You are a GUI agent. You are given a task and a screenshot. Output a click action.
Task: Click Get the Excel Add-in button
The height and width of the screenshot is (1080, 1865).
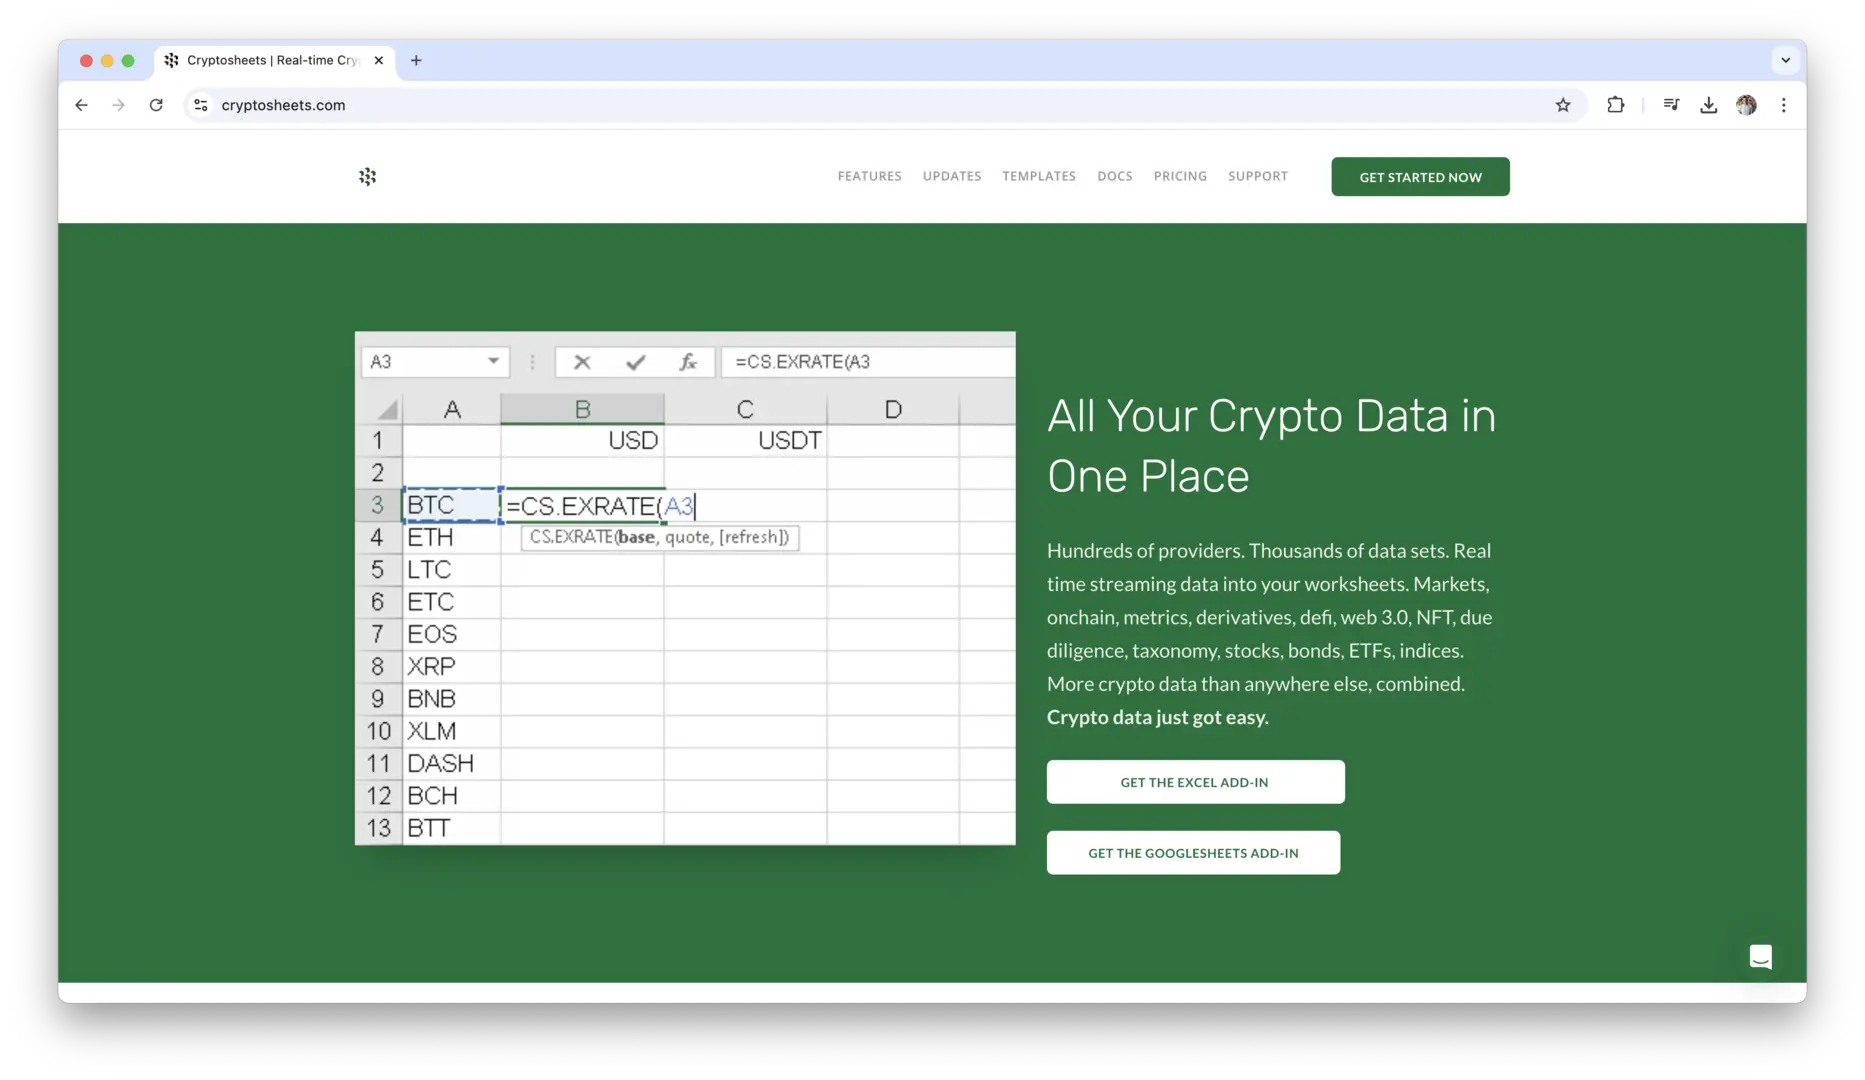(1195, 782)
